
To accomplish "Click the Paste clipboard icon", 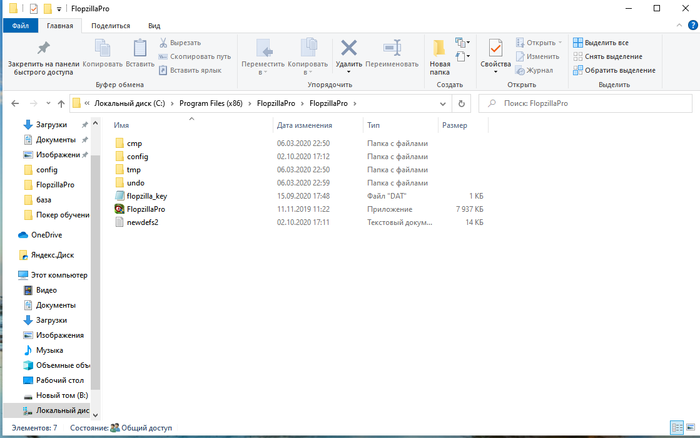I will coord(140,48).
